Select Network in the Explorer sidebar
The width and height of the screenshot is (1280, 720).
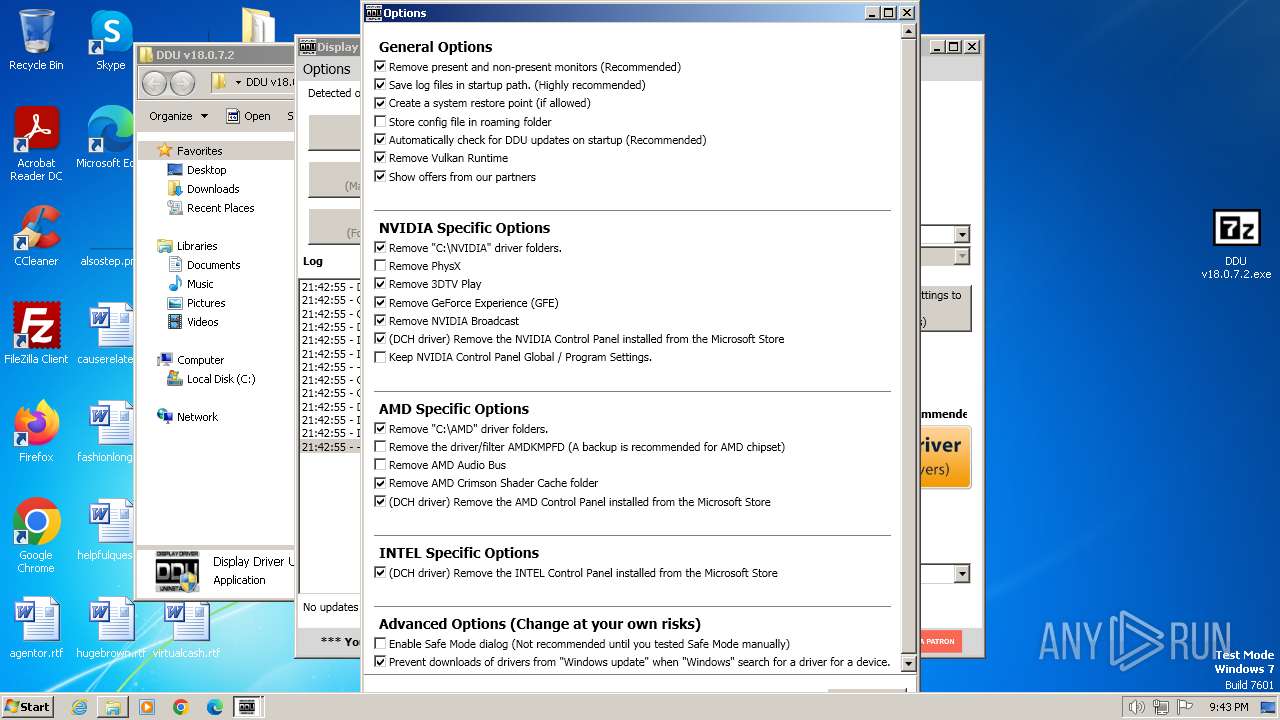coord(197,417)
